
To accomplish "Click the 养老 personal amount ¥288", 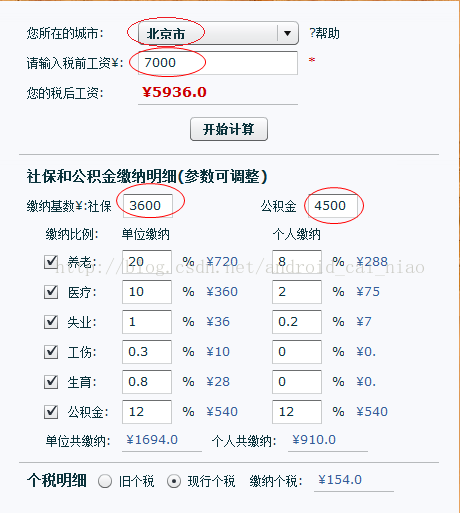I will [372, 262].
